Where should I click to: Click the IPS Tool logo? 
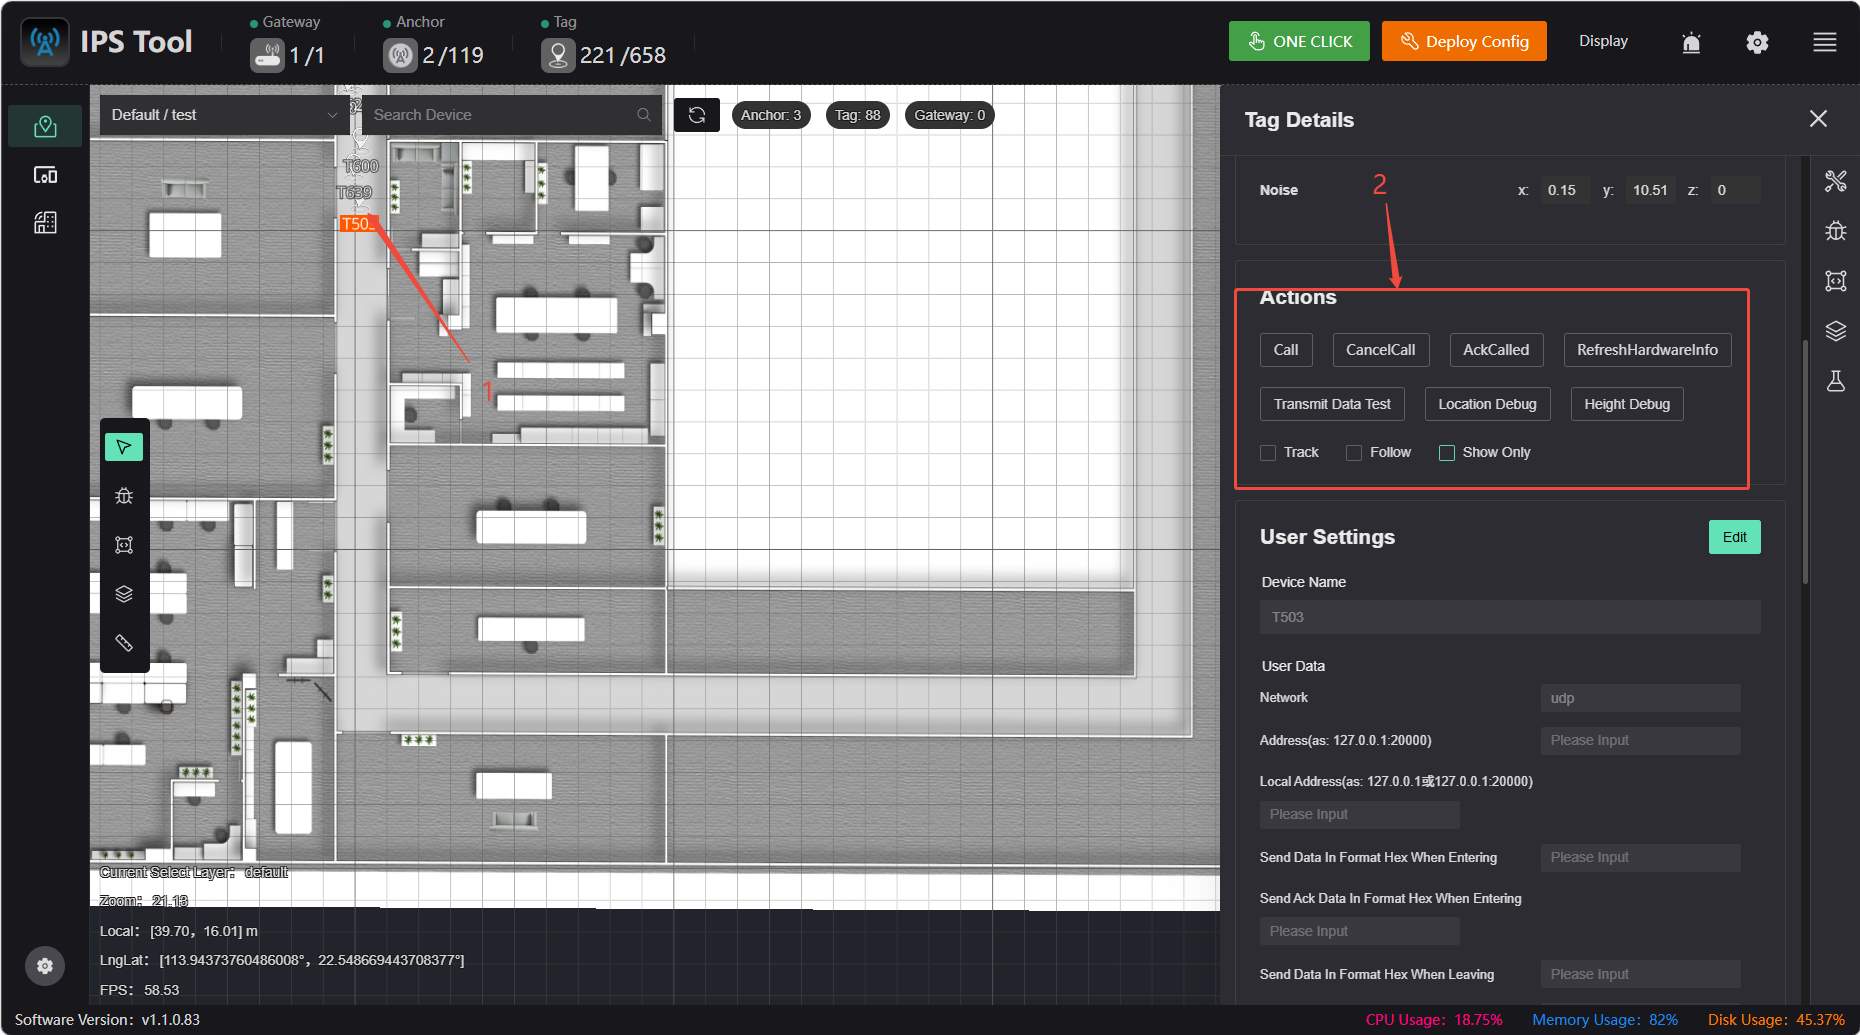(x=45, y=42)
